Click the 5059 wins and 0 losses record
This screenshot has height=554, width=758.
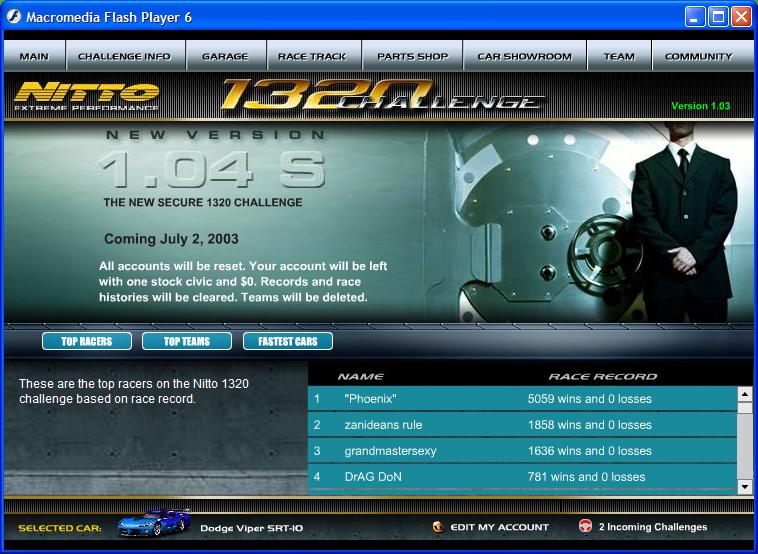589,399
